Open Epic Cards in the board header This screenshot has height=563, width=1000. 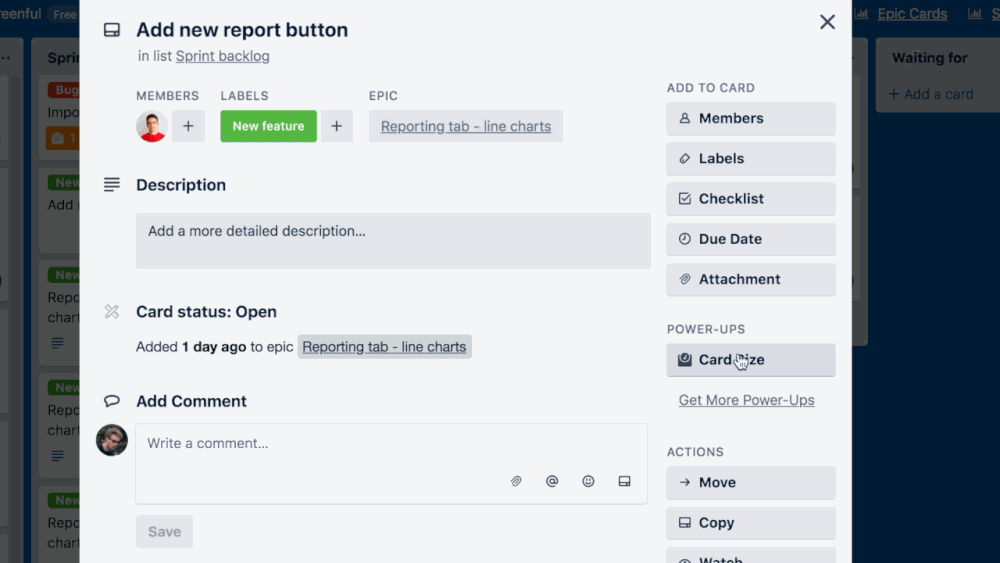pos(912,14)
